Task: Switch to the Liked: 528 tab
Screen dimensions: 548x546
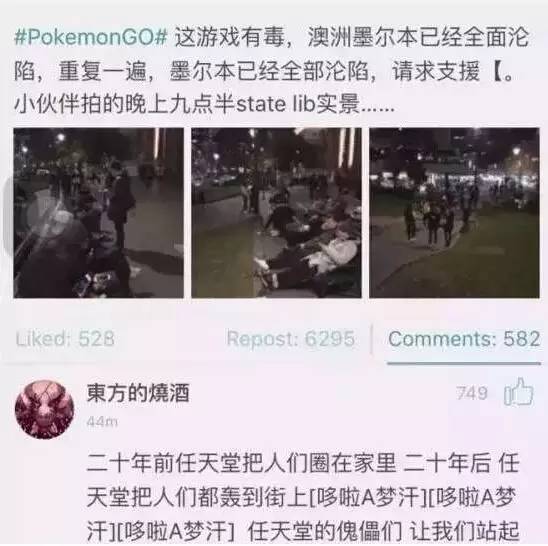Action: [x=65, y=338]
